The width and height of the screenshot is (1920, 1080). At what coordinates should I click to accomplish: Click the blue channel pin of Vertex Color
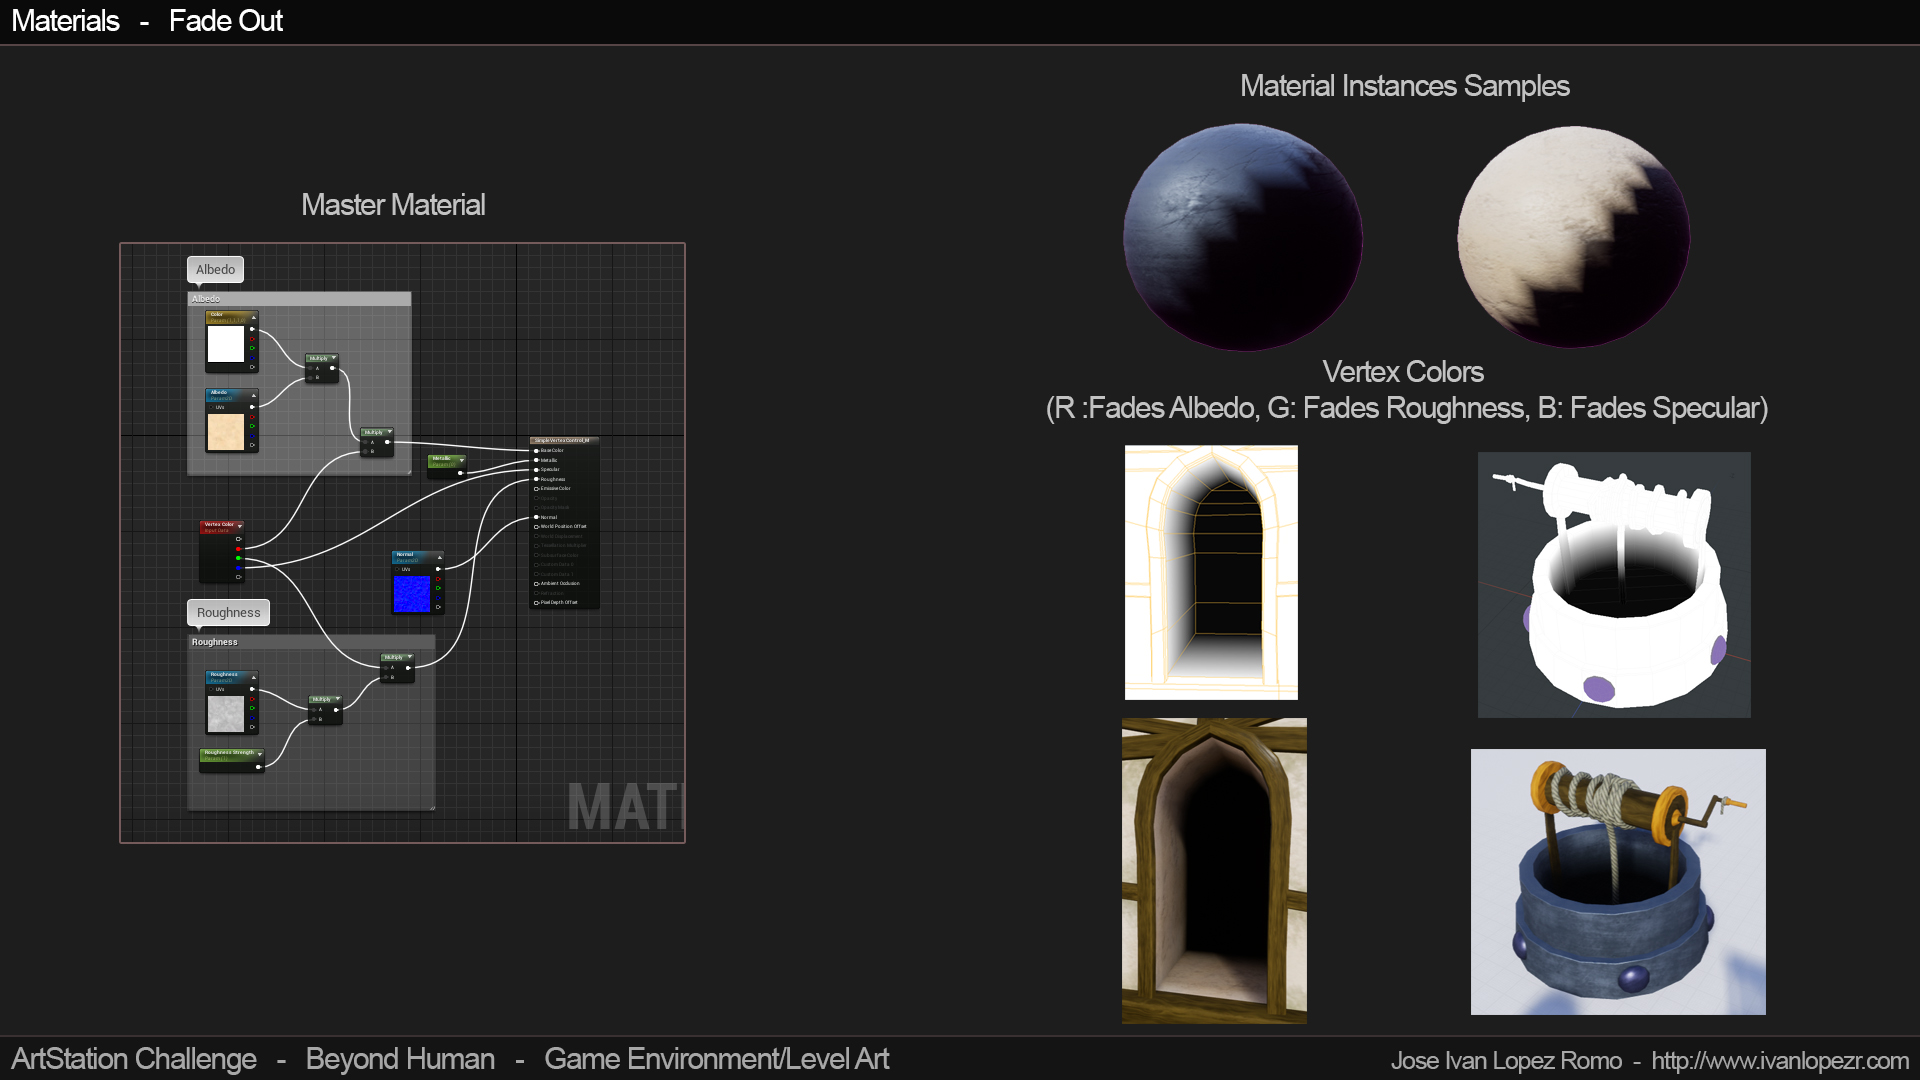(x=238, y=567)
